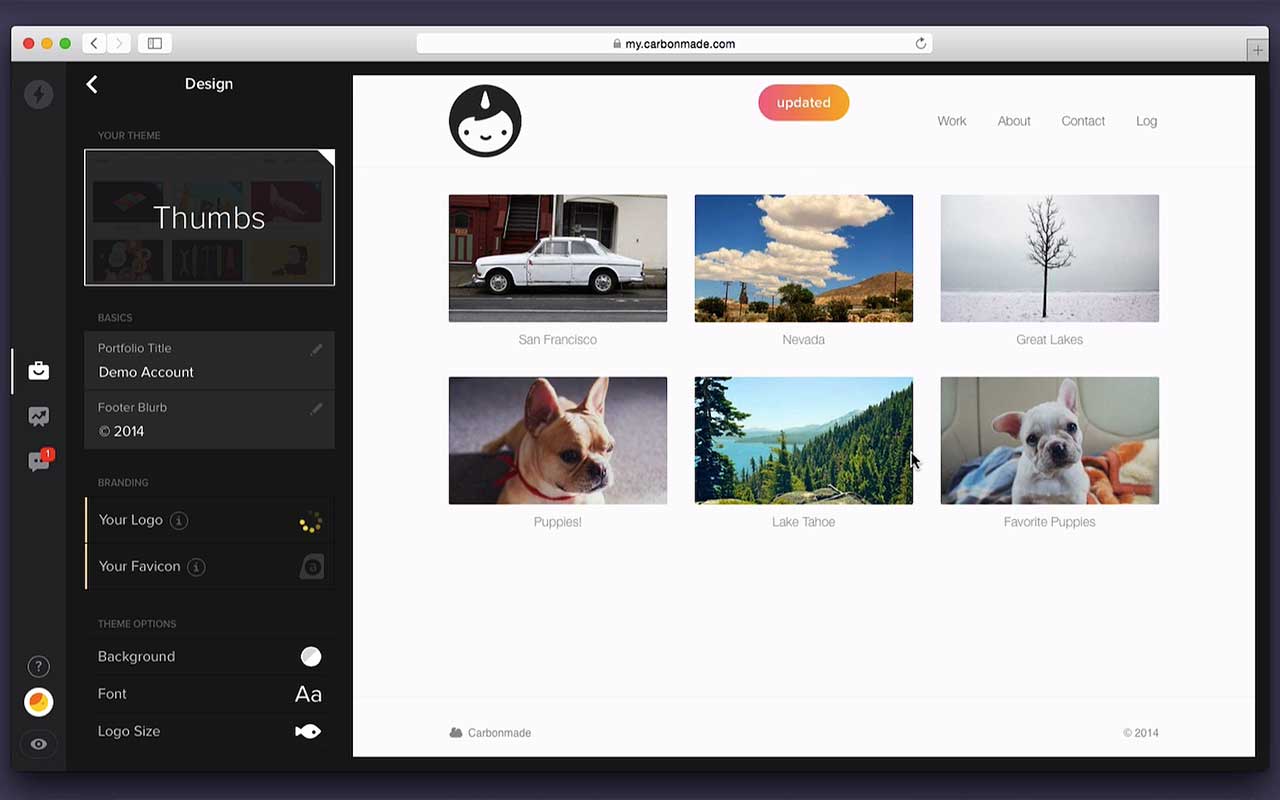Click the lightning bolt icon at top left

tap(38, 93)
